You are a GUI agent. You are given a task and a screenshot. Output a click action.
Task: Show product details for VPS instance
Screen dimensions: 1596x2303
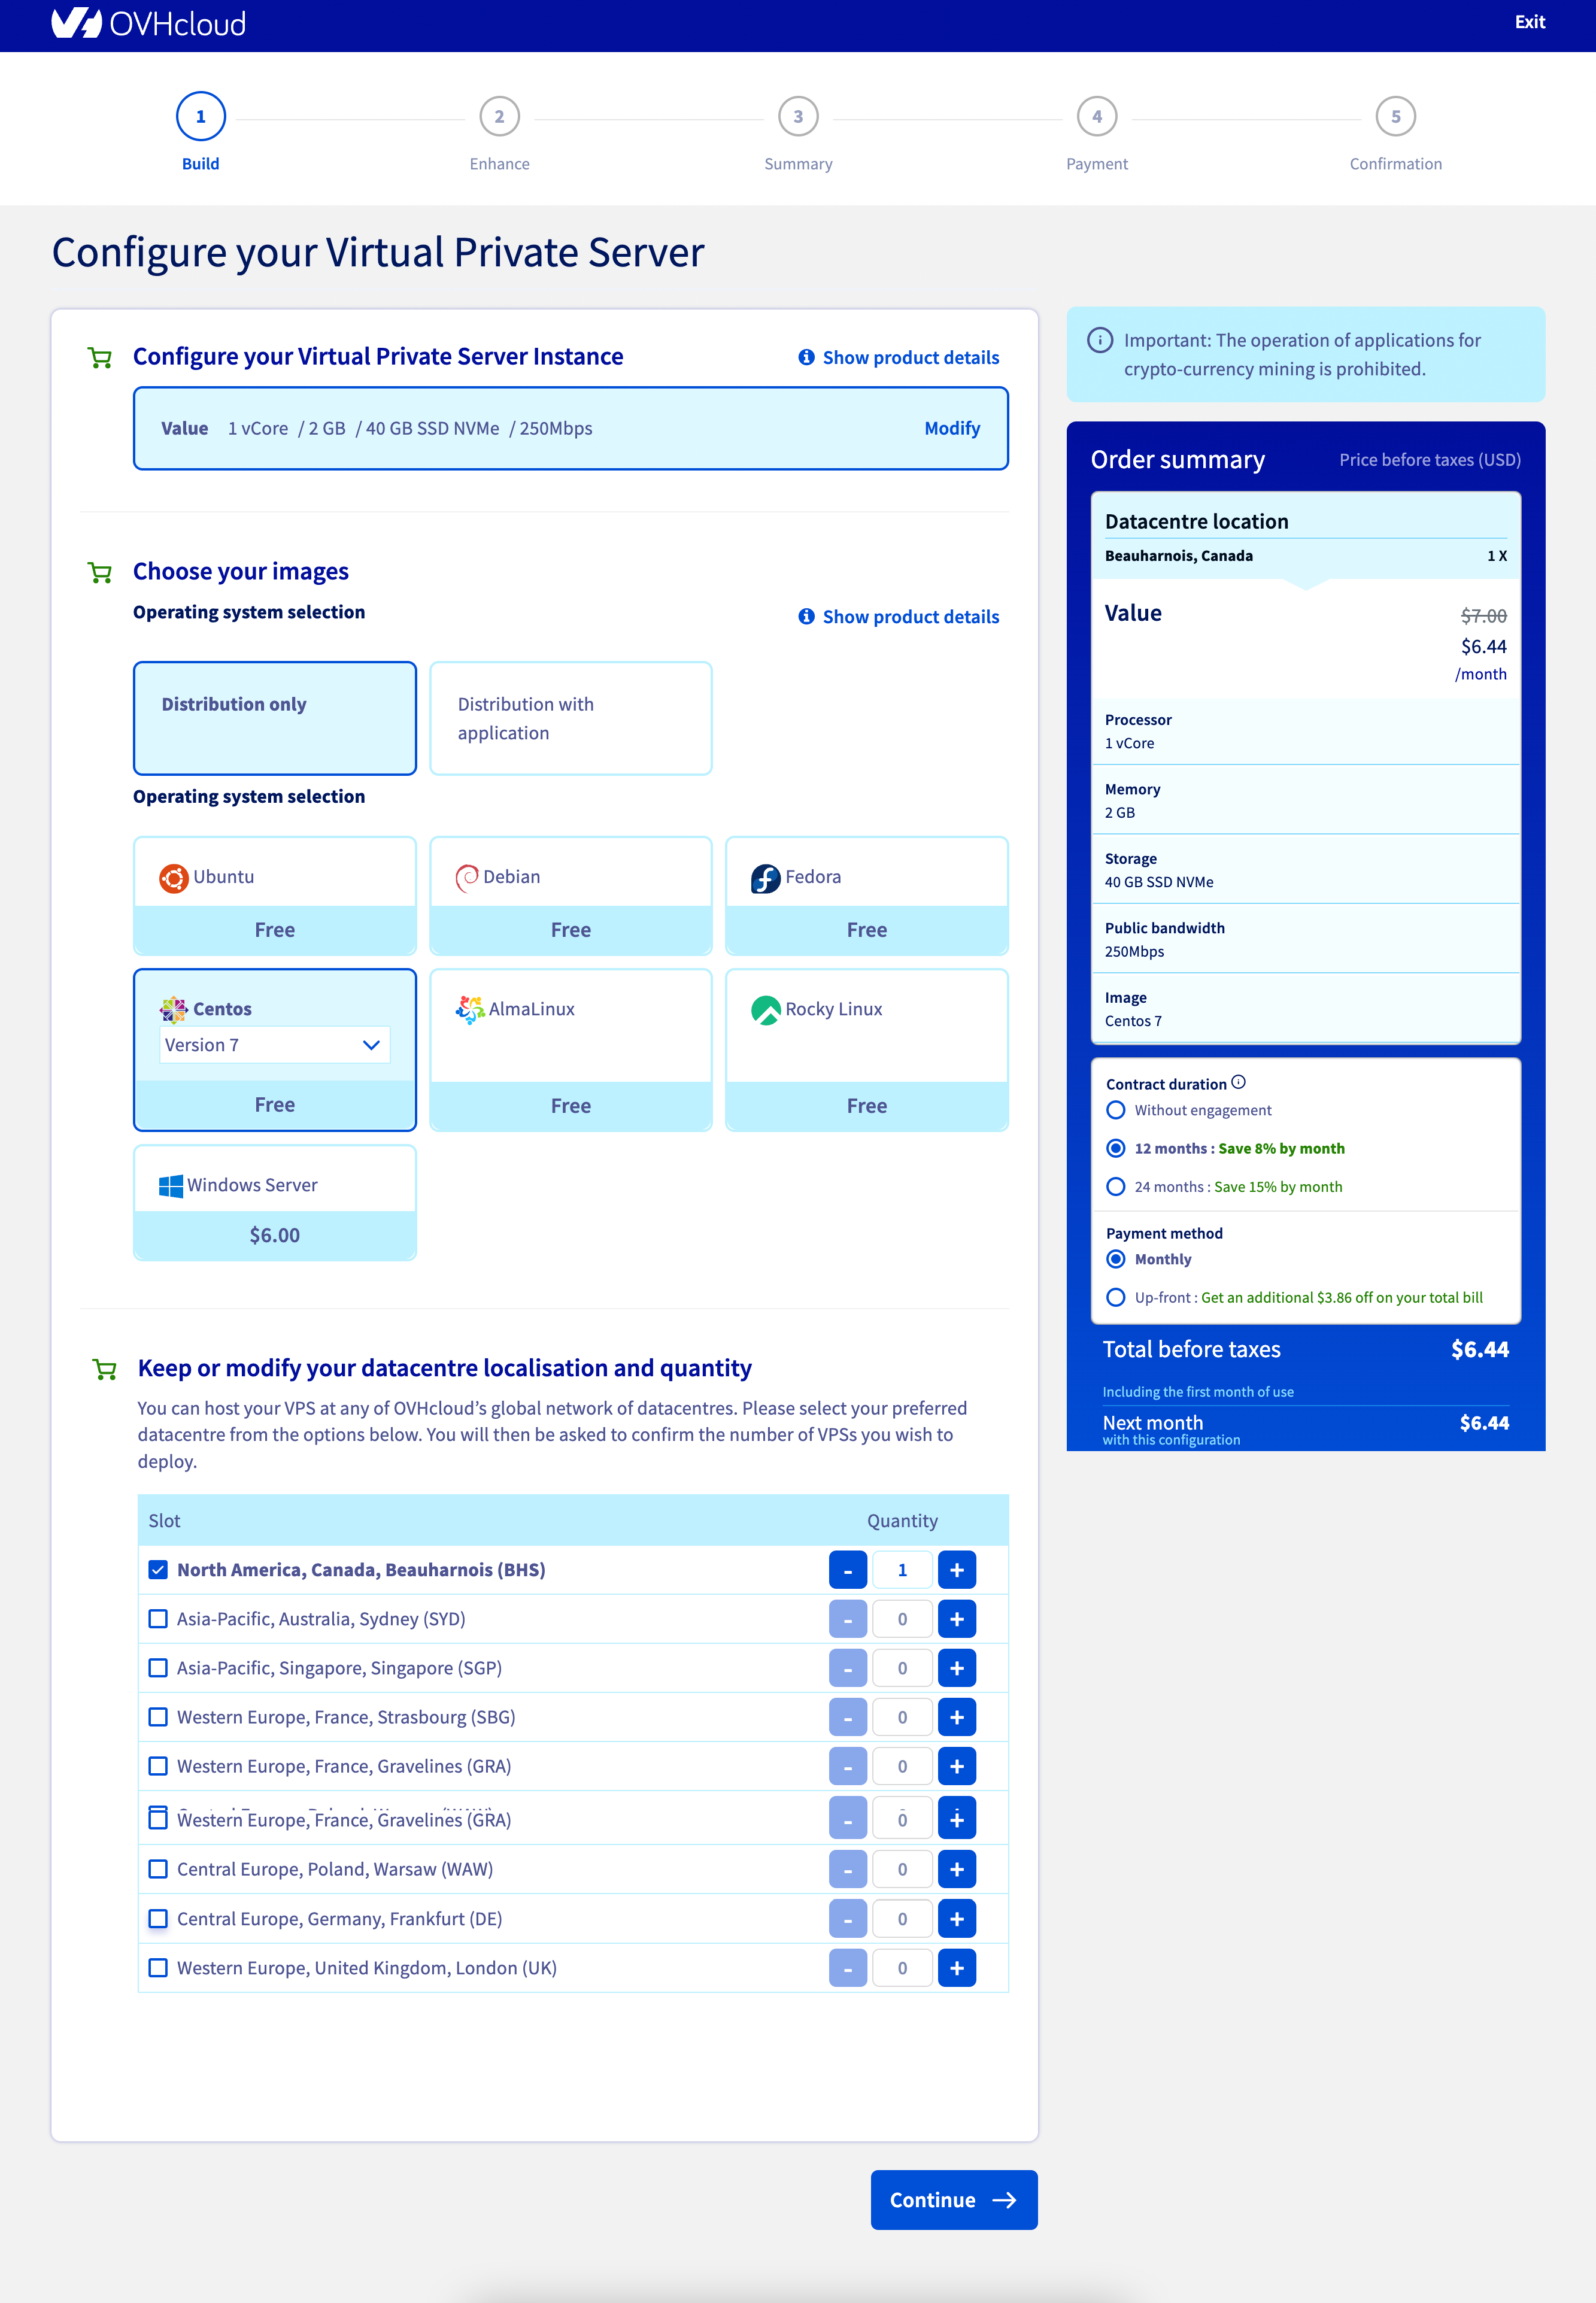coord(899,357)
